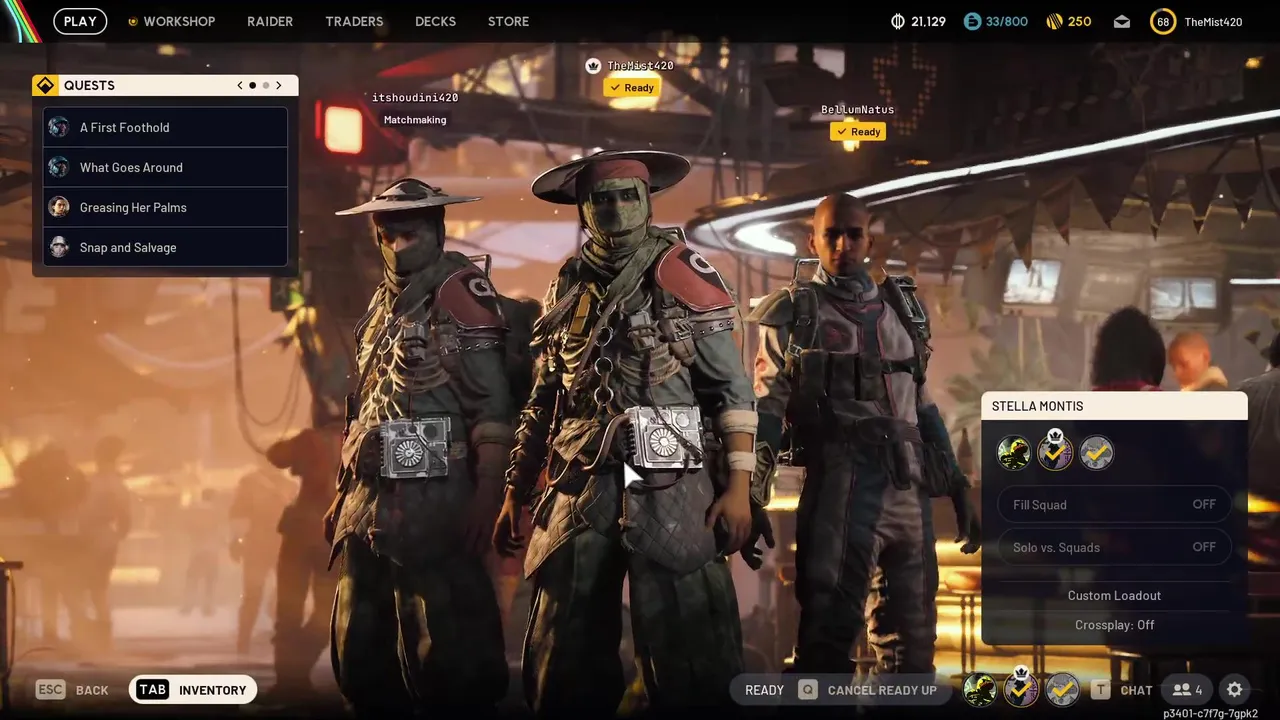
Task: Click the READY status label
Action: (764, 690)
